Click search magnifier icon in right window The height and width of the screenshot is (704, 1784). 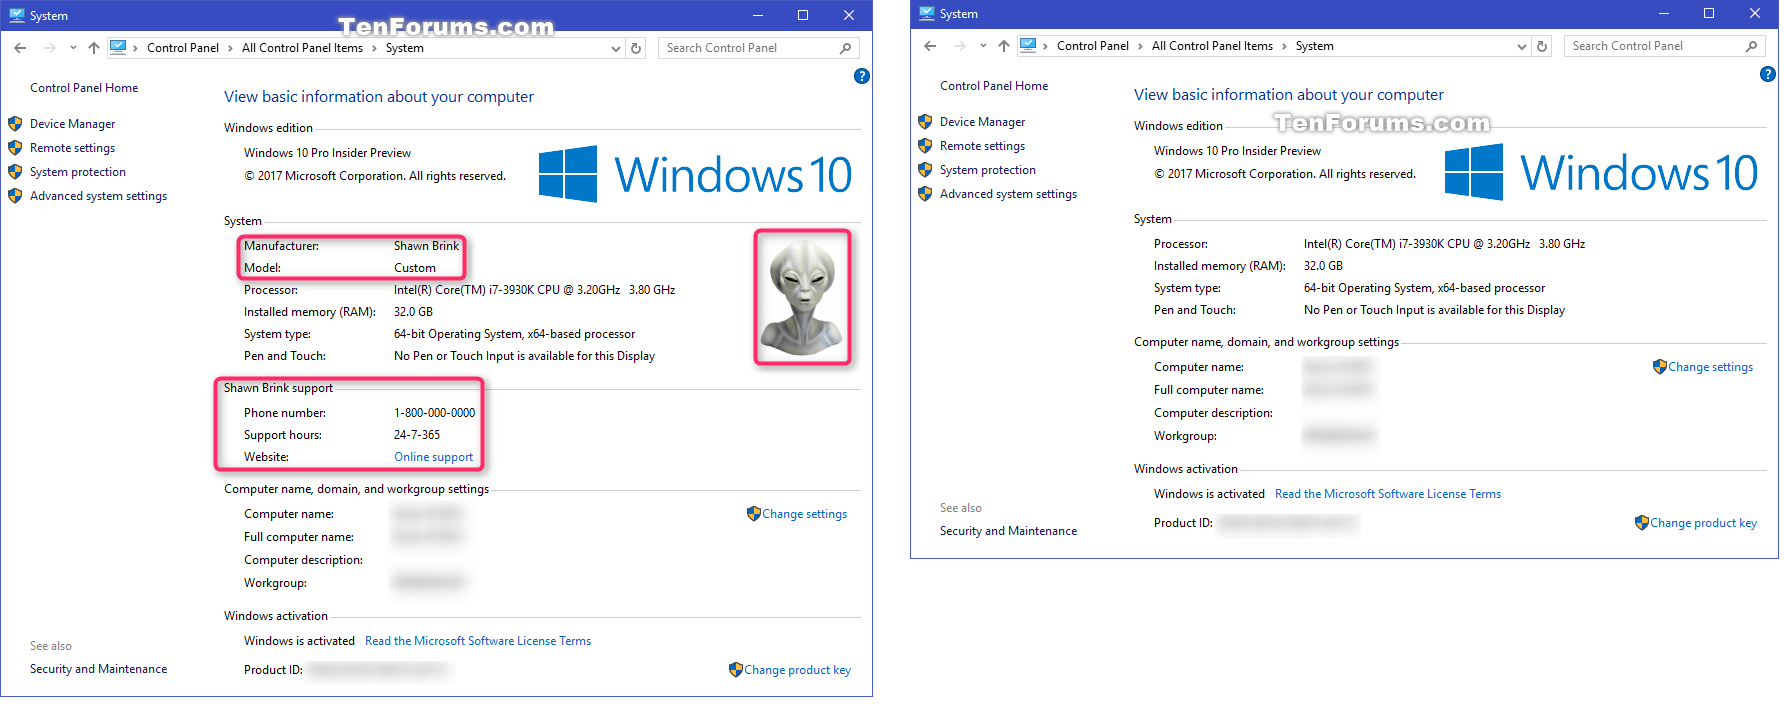pyautogui.click(x=1751, y=46)
